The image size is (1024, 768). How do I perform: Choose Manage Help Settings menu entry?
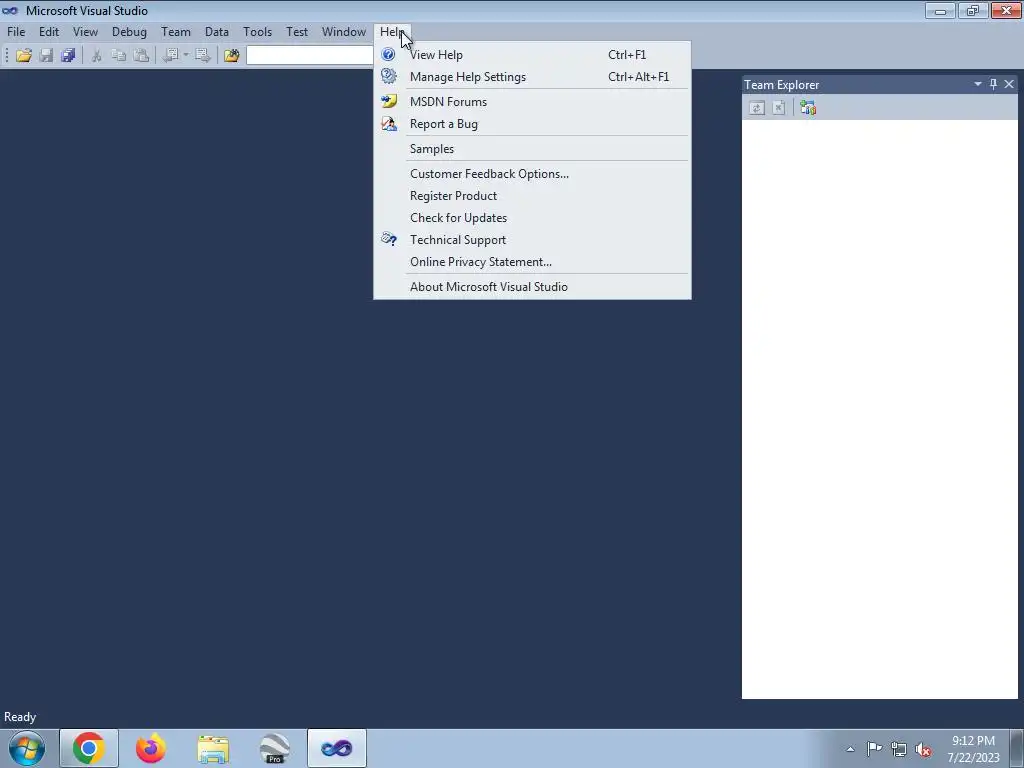click(532, 76)
